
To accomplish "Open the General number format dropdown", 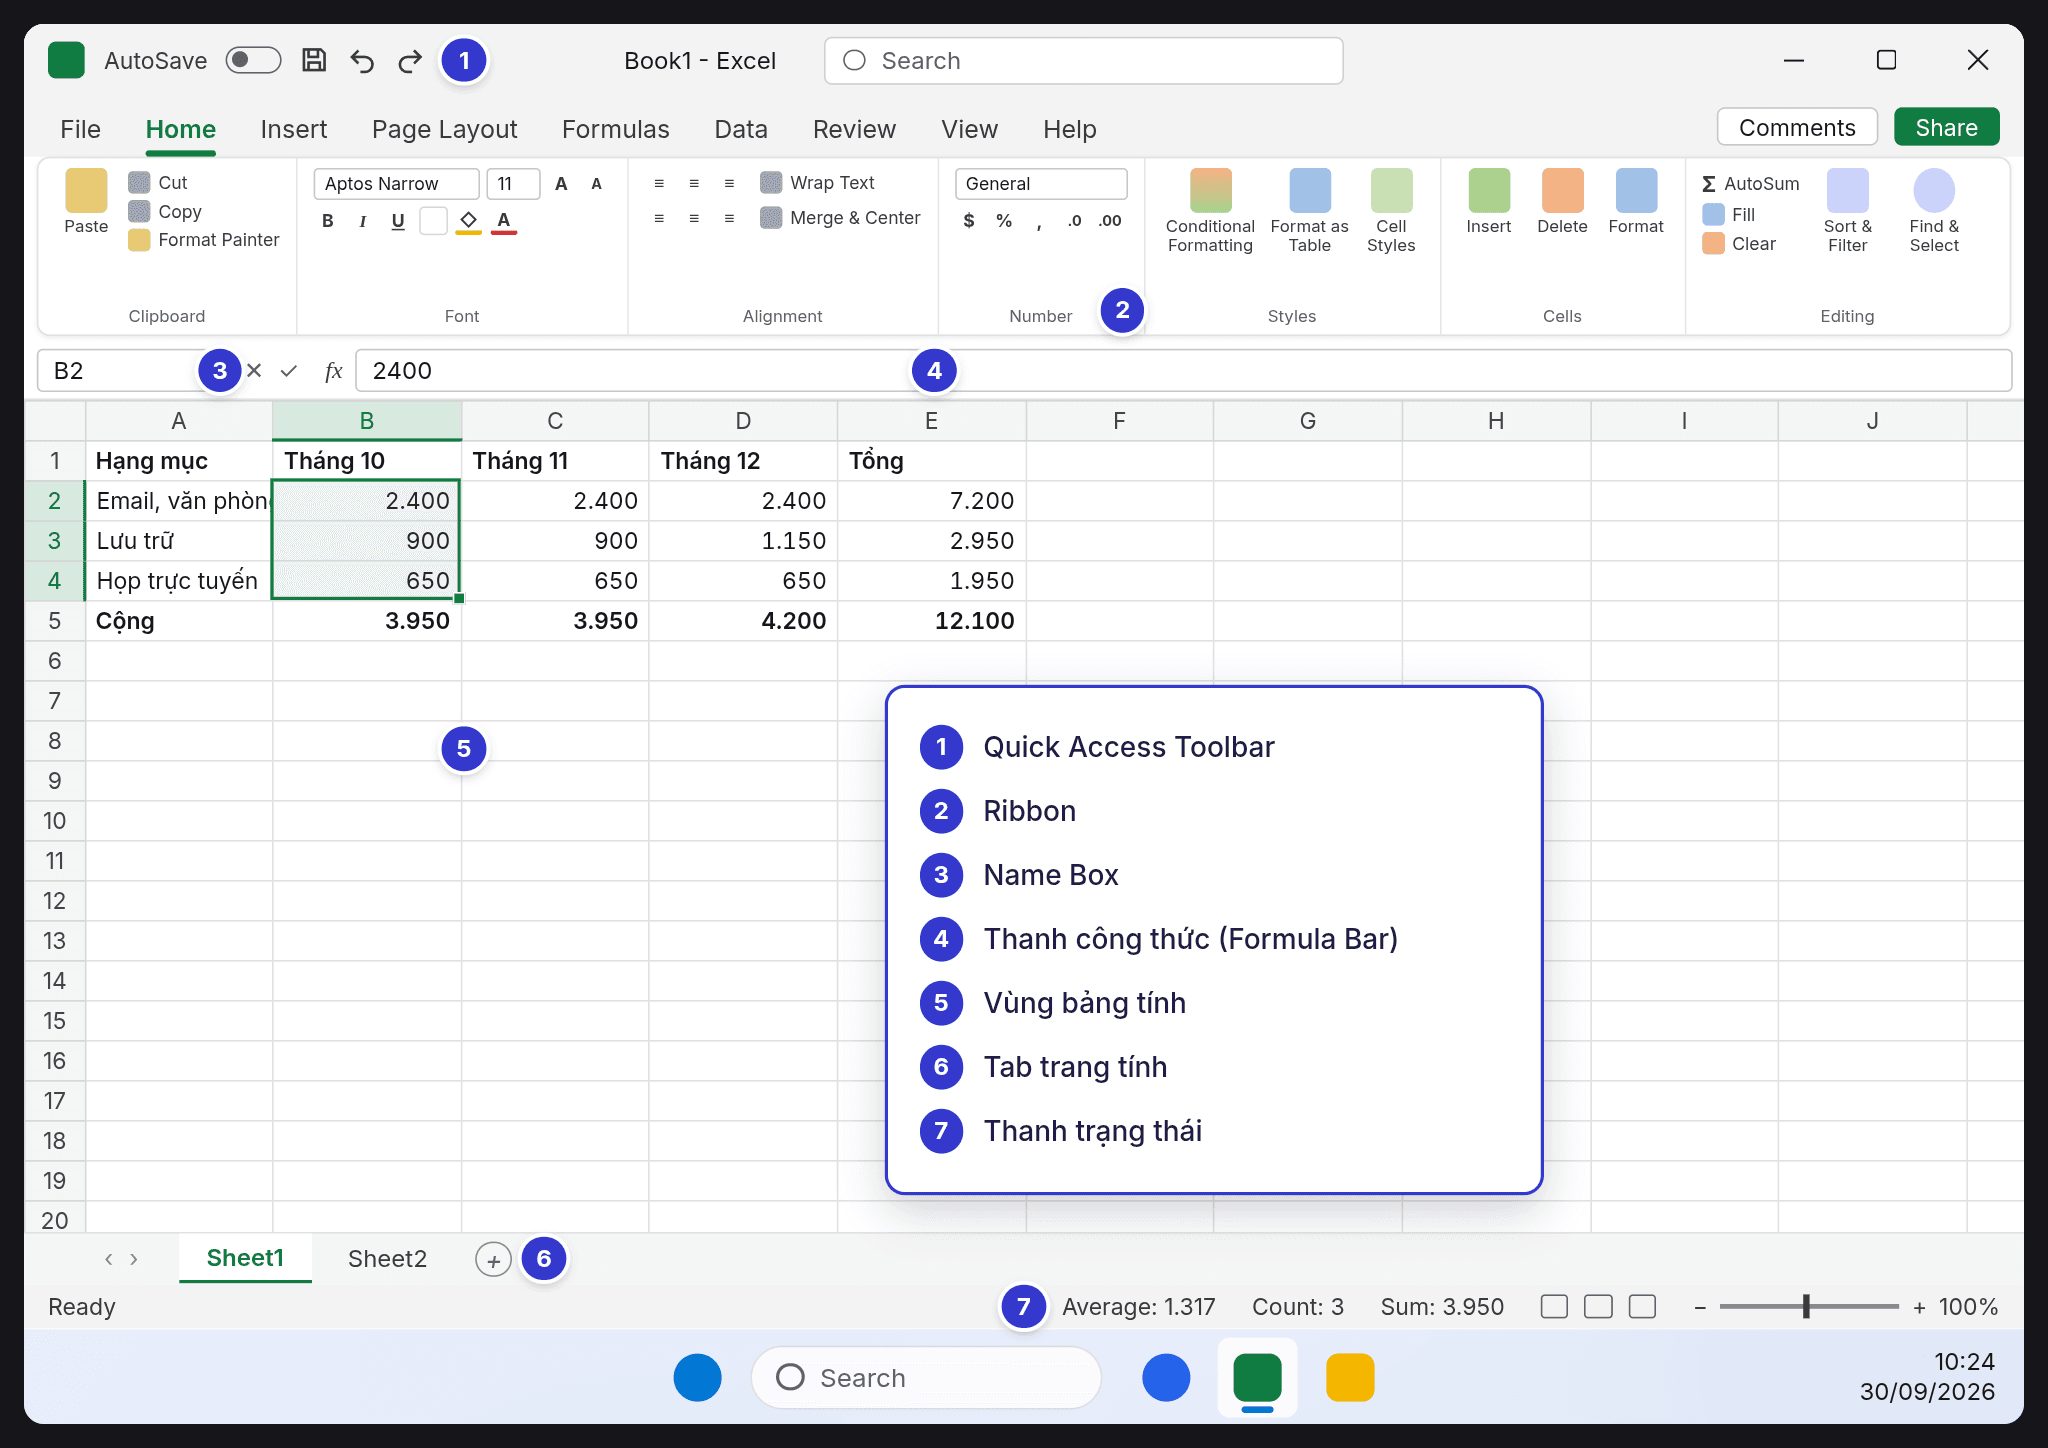I will pyautogui.click(x=1041, y=183).
